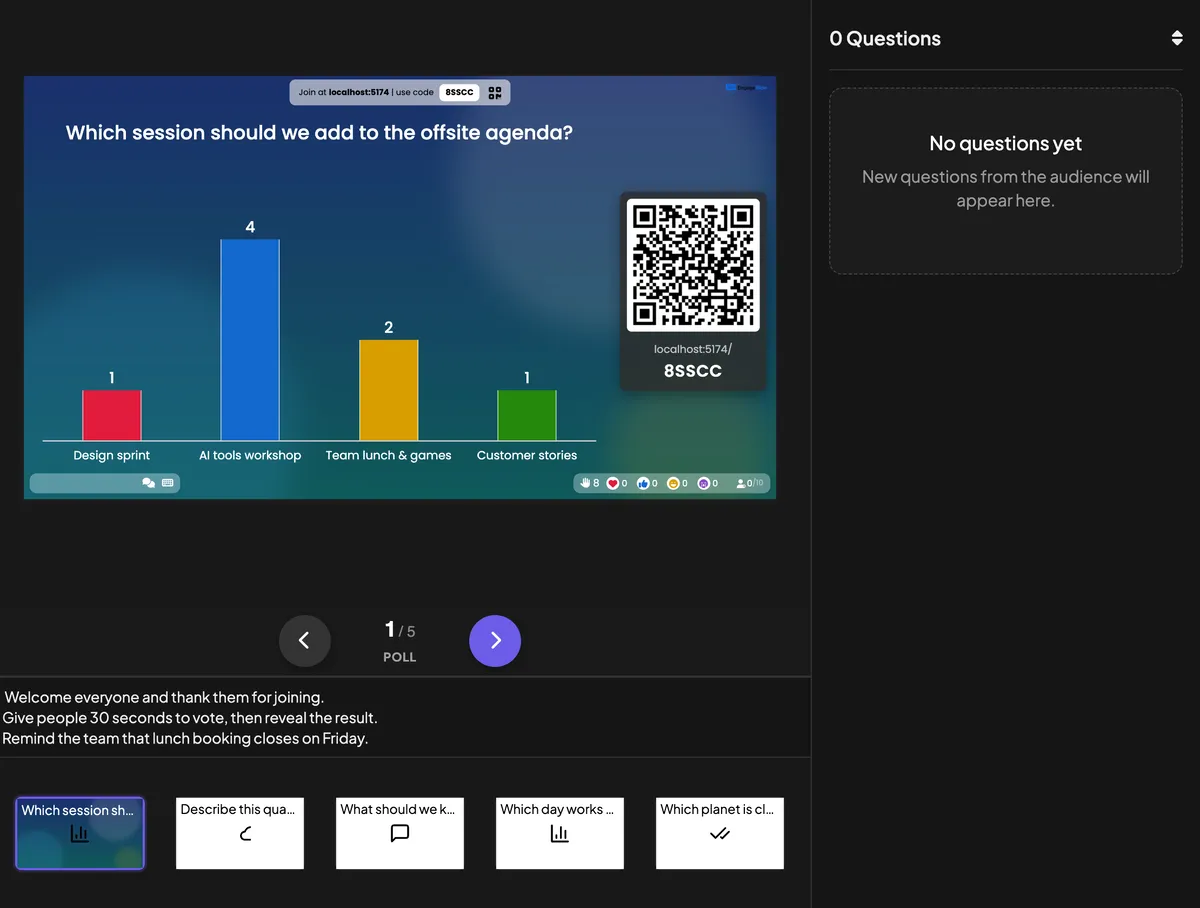This screenshot has height=908, width=1200.
Task: Click the raised hand reaction counter
Action: [x=590, y=483]
